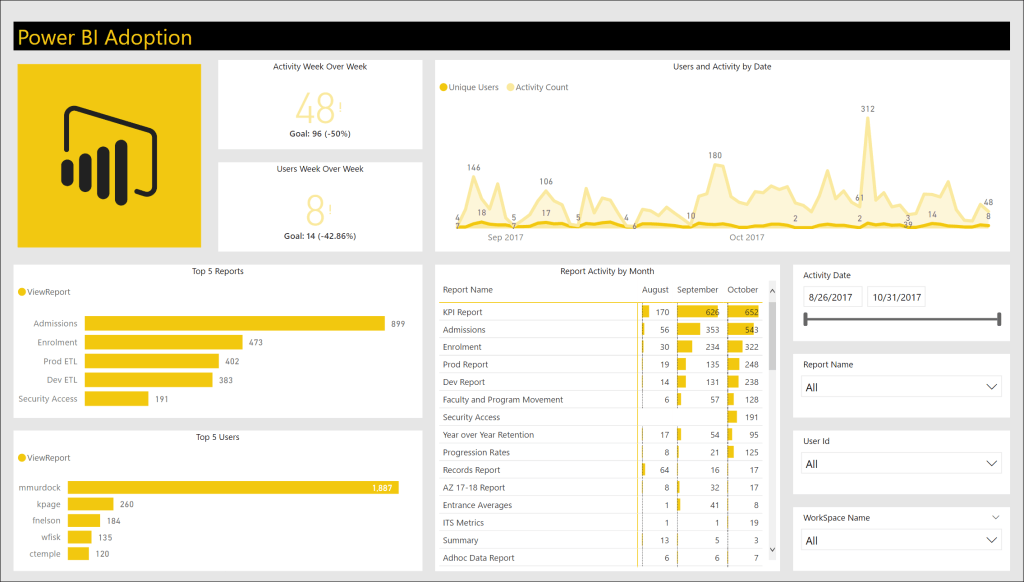Select the Unique Users legend marker

pos(443,88)
